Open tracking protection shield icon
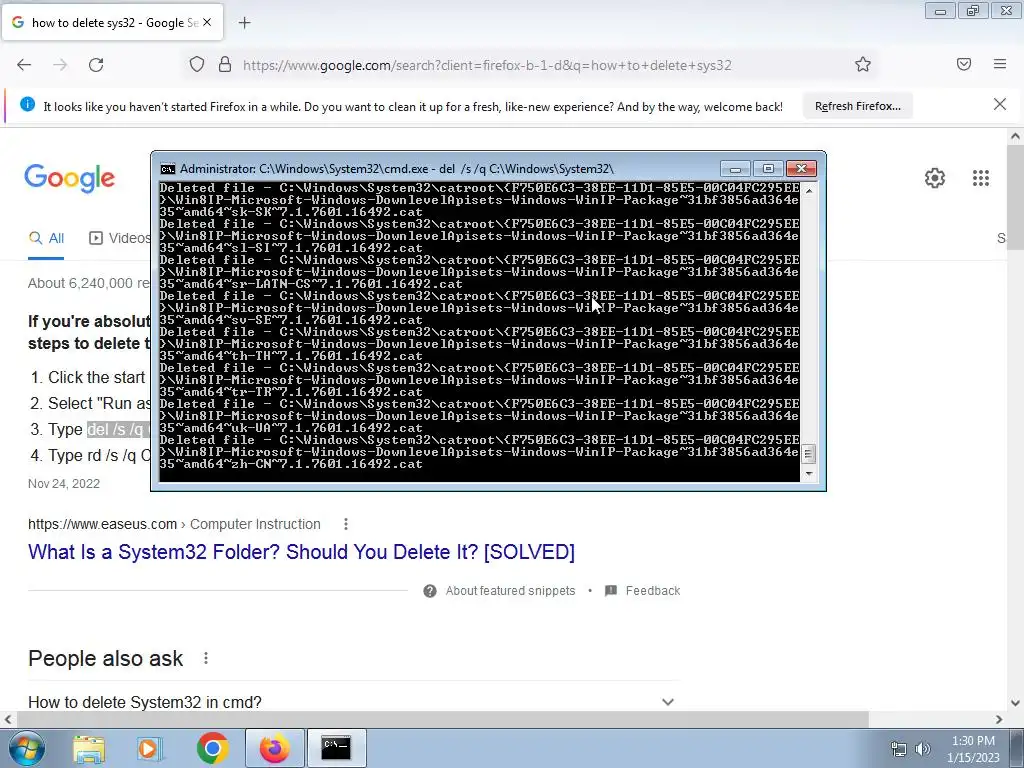Screen dimensions: 1024x768 pyautogui.click(x=197, y=65)
